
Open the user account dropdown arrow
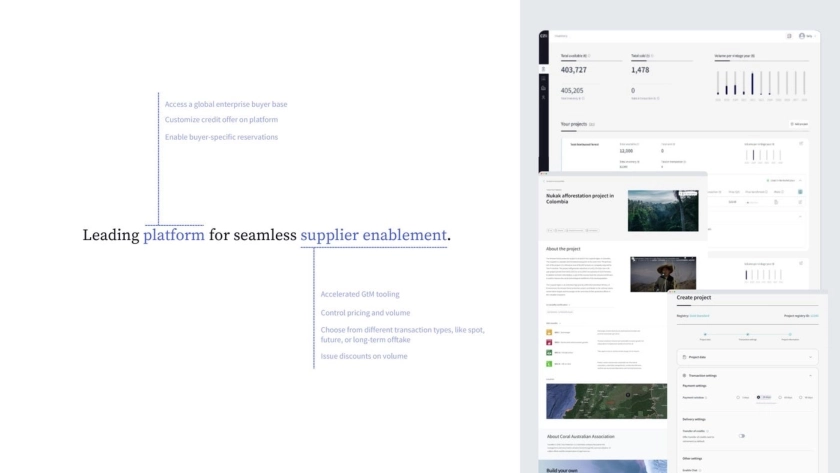click(x=814, y=36)
